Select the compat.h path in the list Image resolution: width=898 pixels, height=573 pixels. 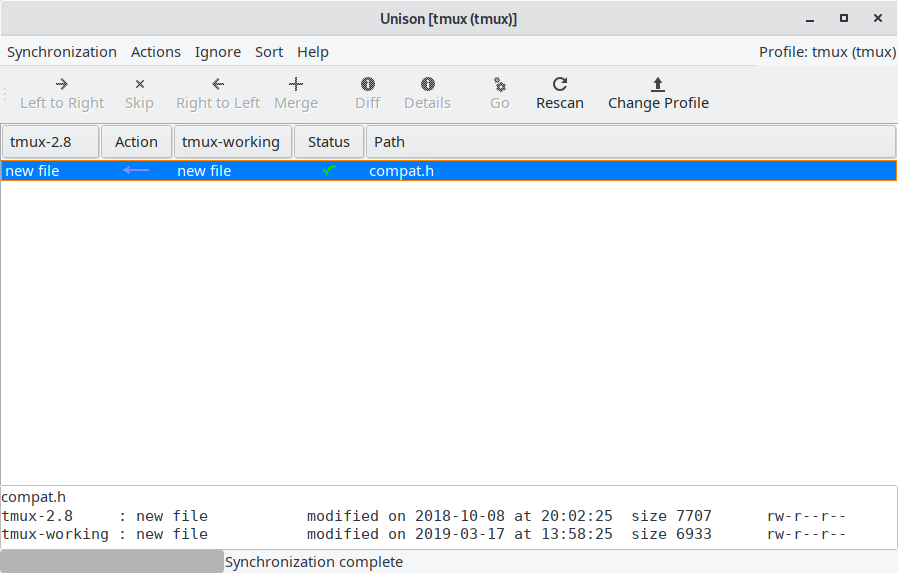tap(401, 171)
